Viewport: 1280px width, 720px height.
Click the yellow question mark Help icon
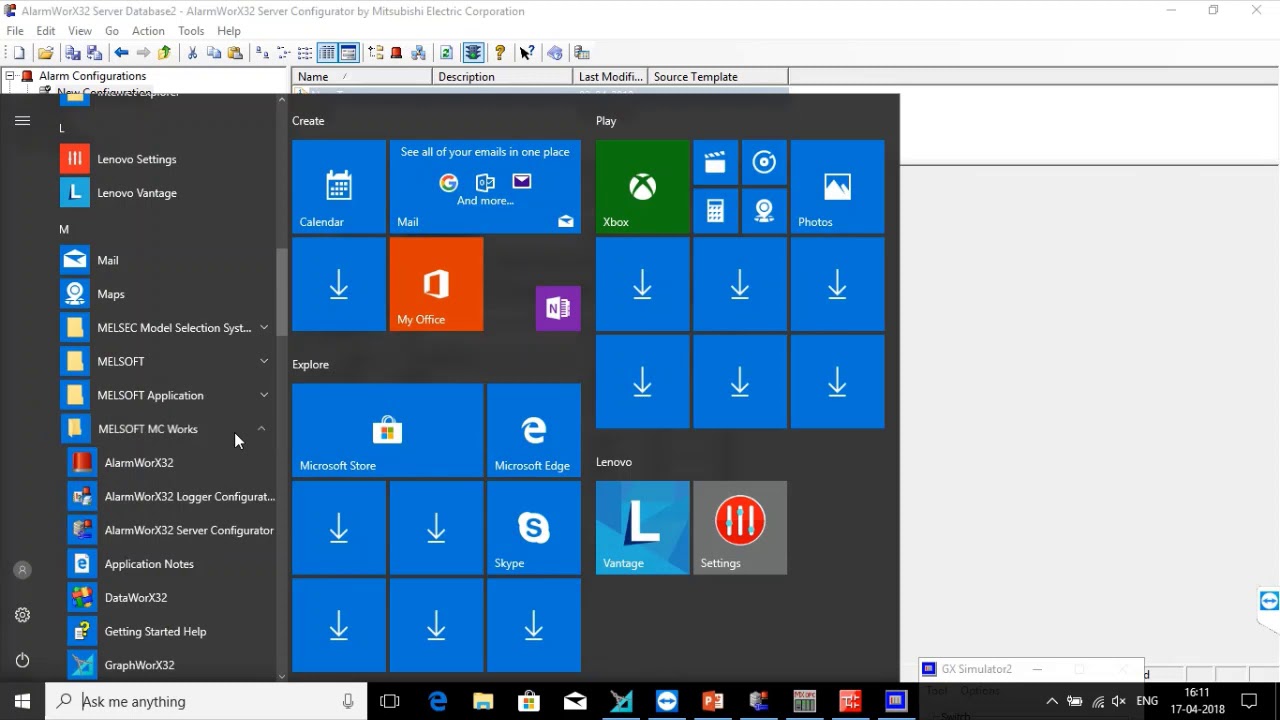[500, 53]
